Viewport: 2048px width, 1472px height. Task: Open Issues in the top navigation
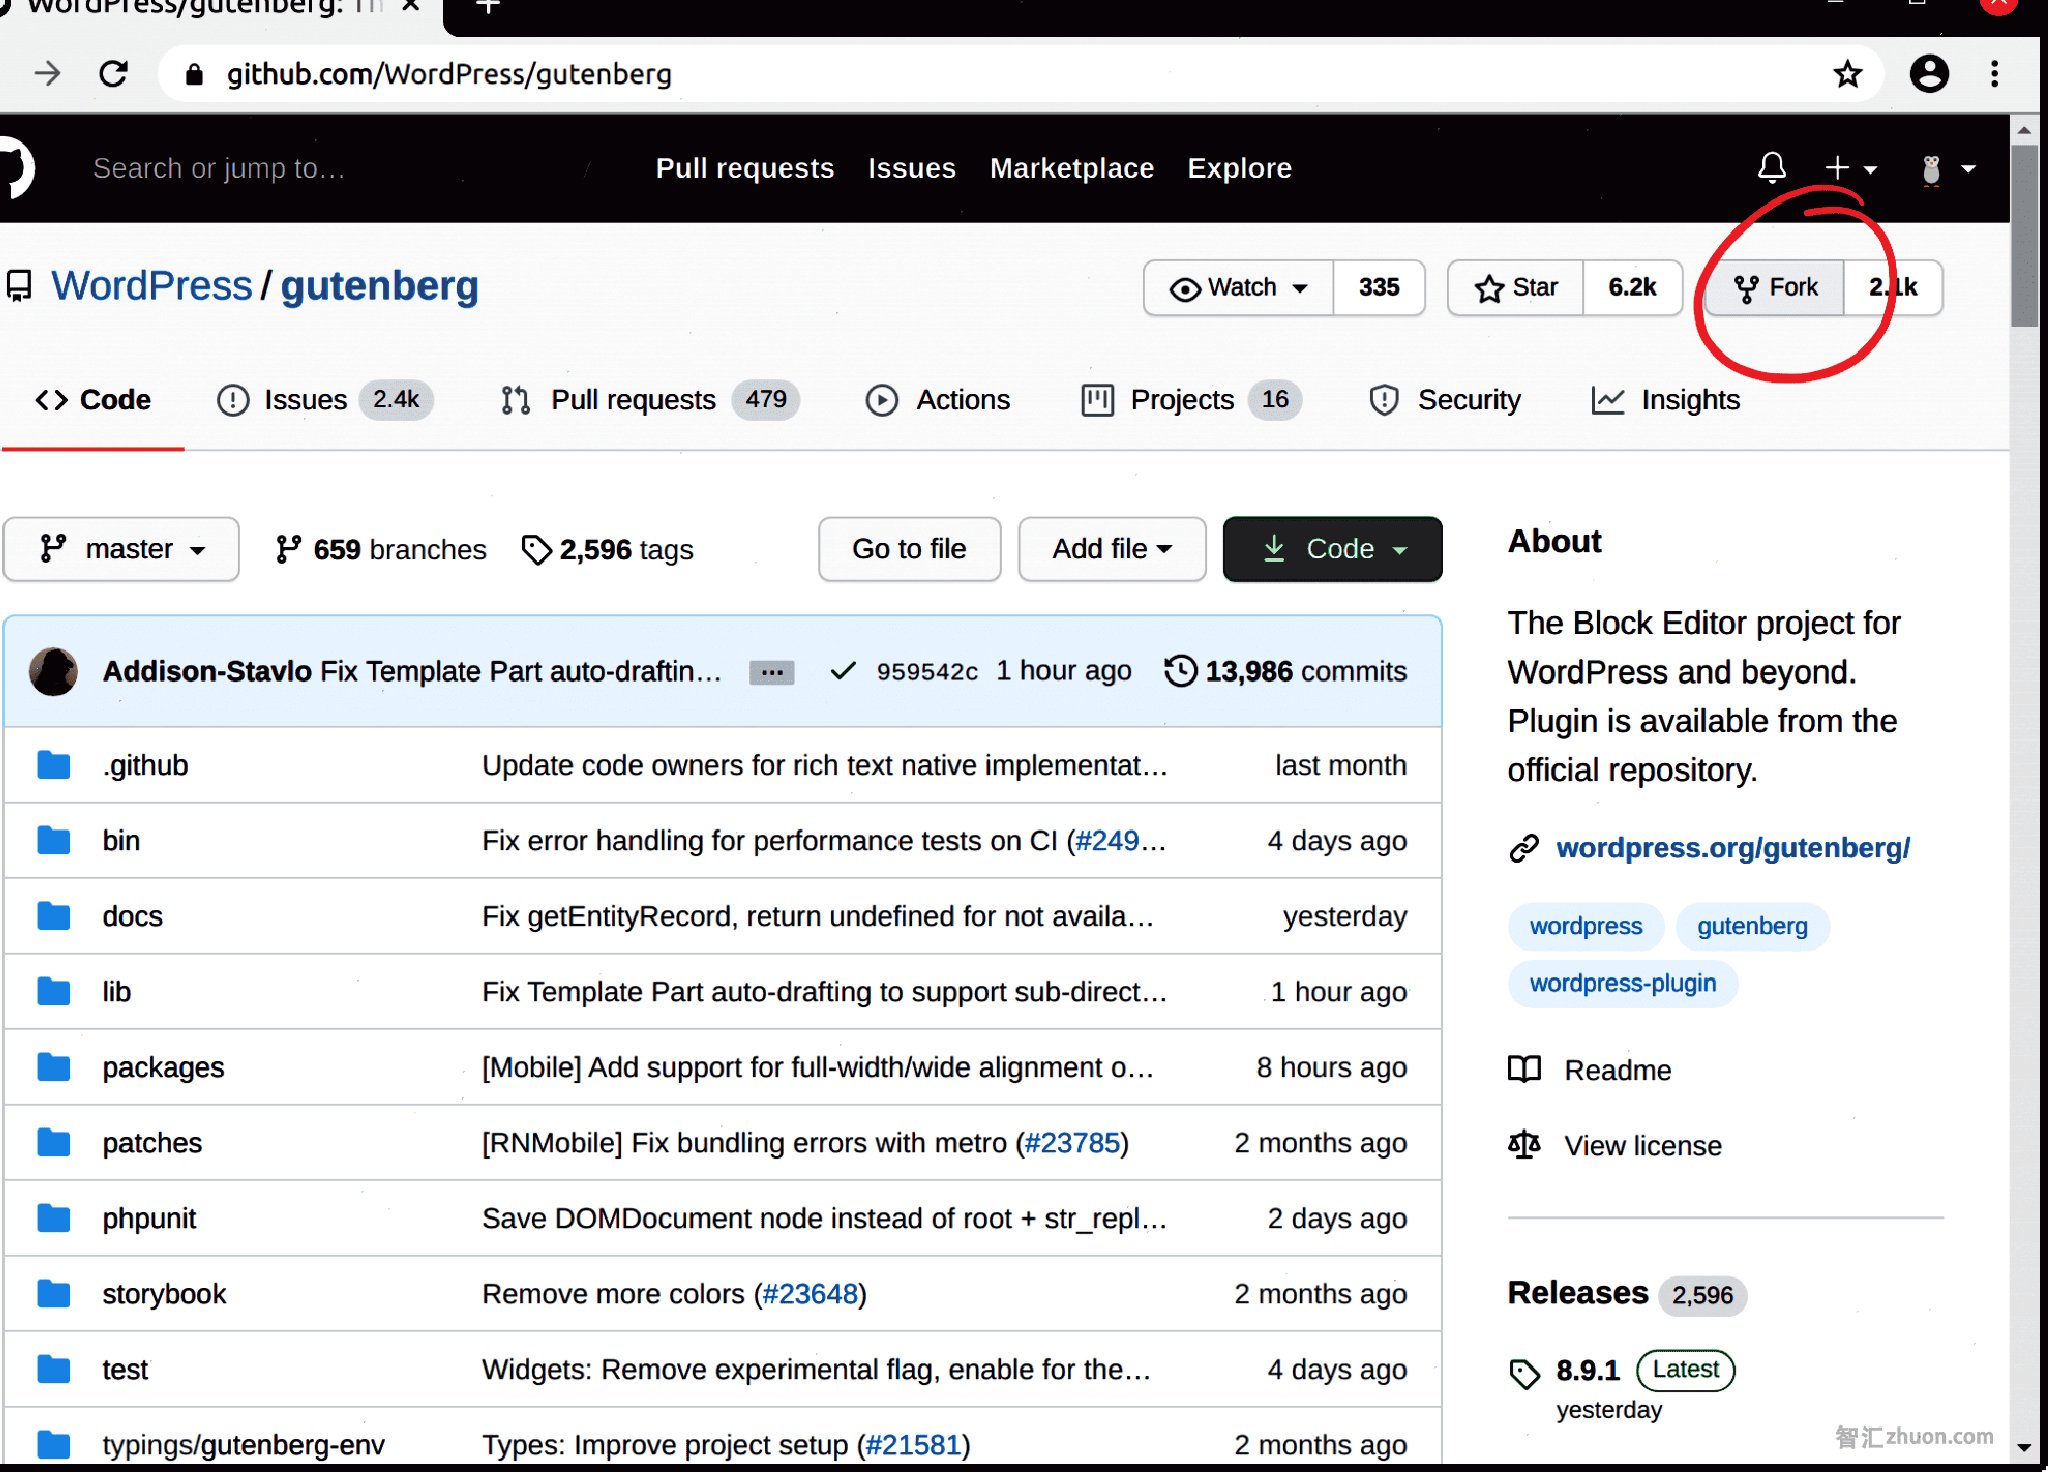click(912, 168)
